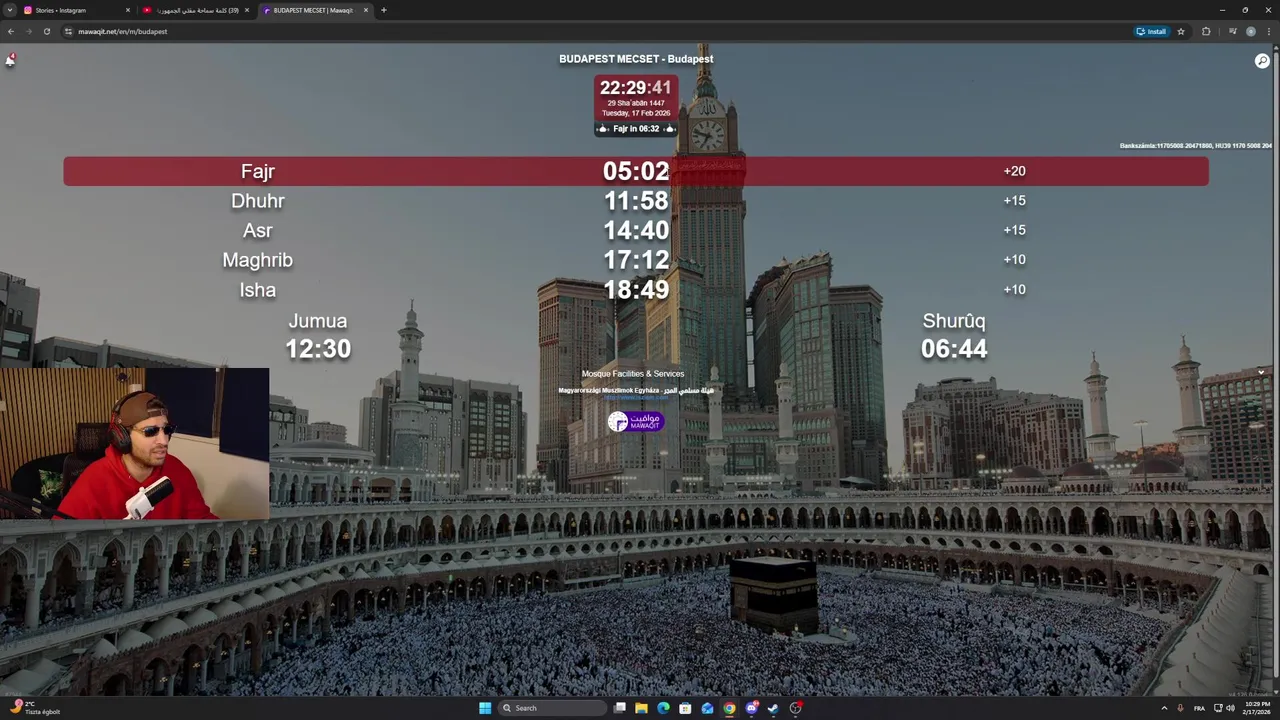Switch to the YouTube tab
The height and width of the screenshot is (720, 1280).
point(195,10)
